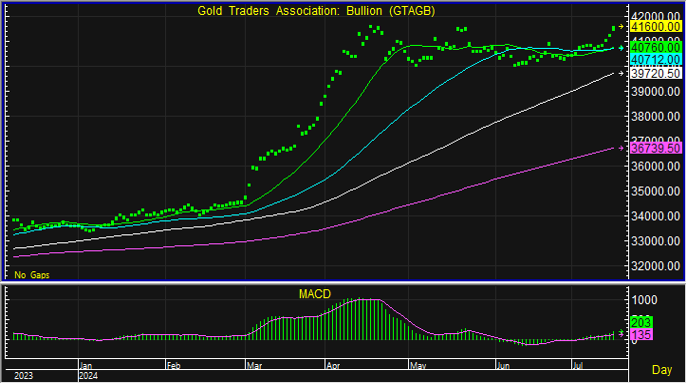Click the 39000.00 price axis label

(655, 92)
